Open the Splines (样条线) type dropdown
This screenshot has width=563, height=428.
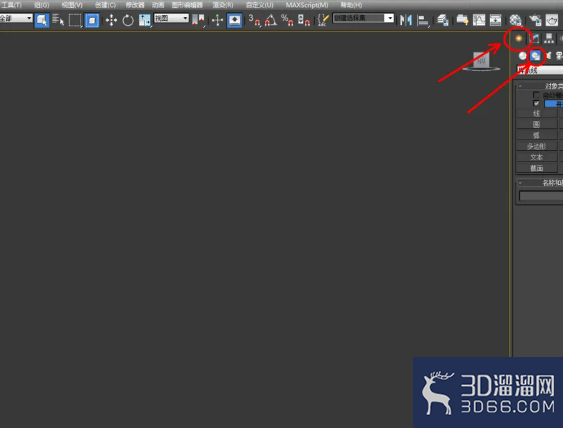point(540,70)
